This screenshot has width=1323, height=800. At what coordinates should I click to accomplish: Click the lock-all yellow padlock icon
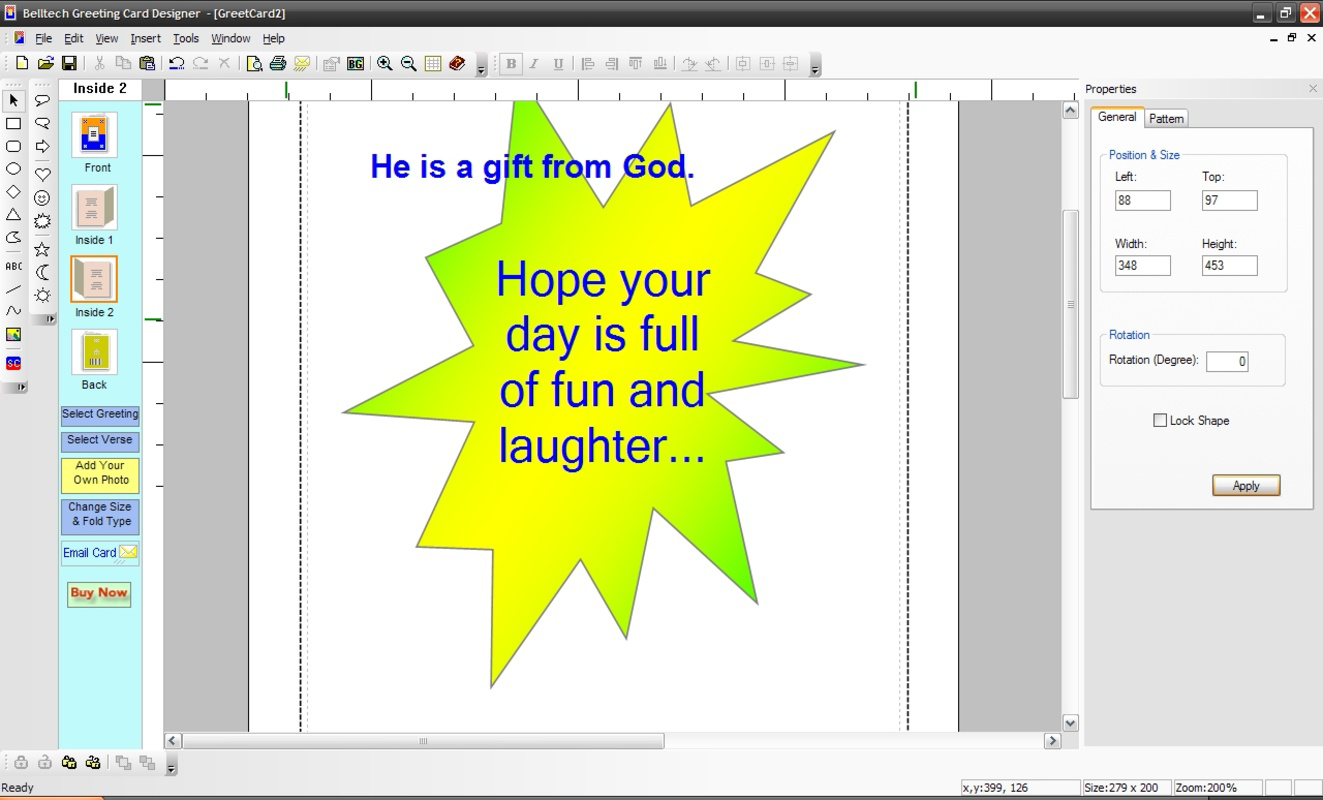tap(69, 763)
